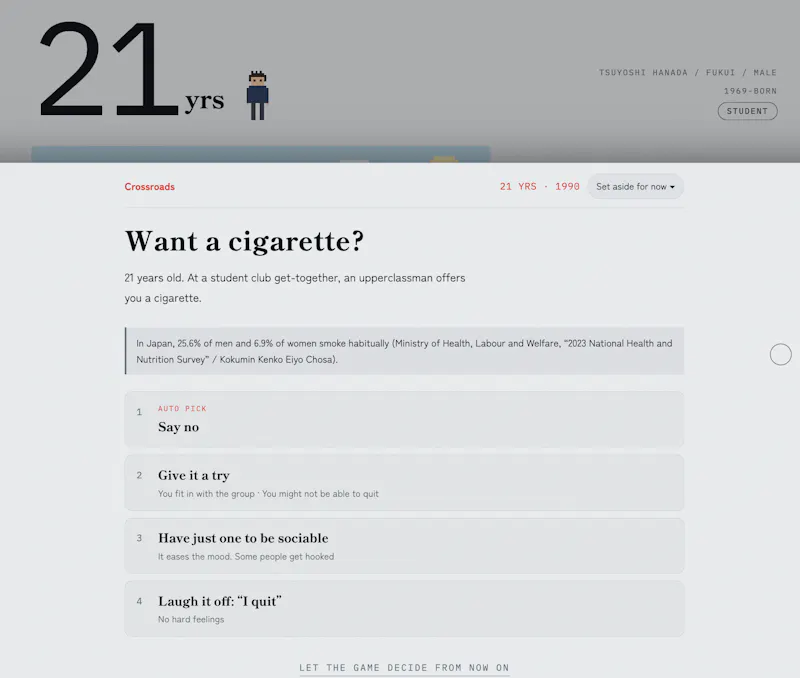Click the pixel-art student character
The height and width of the screenshot is (678, 800).
(258, 95)
